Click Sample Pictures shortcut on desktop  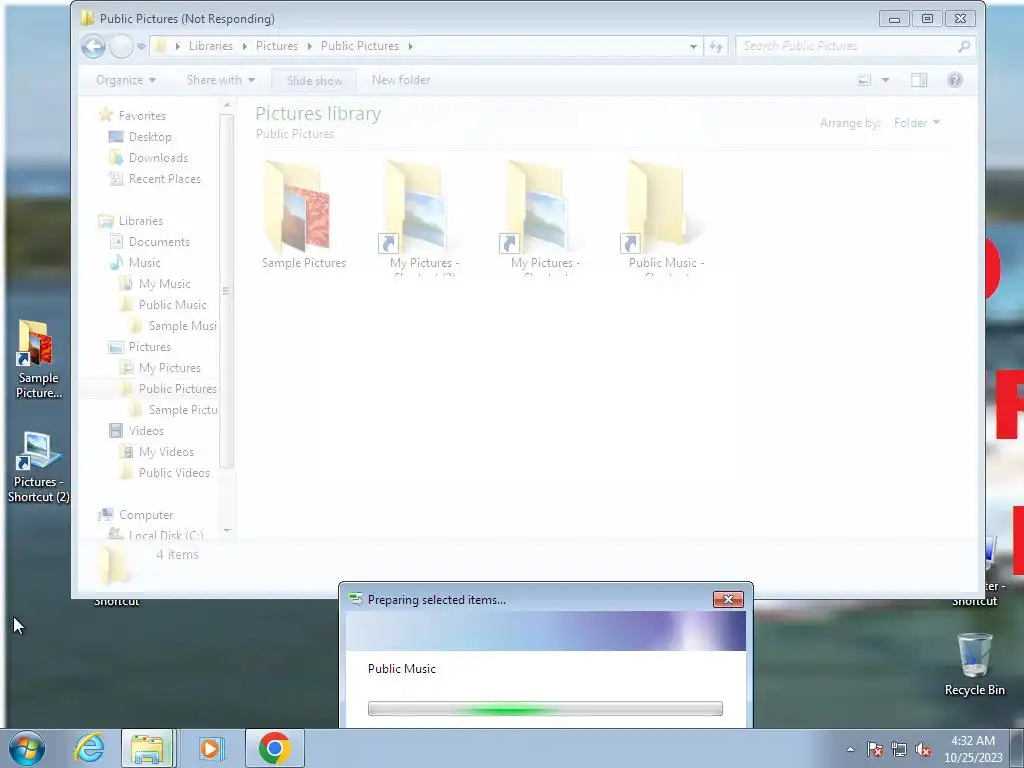coord(38,359)
